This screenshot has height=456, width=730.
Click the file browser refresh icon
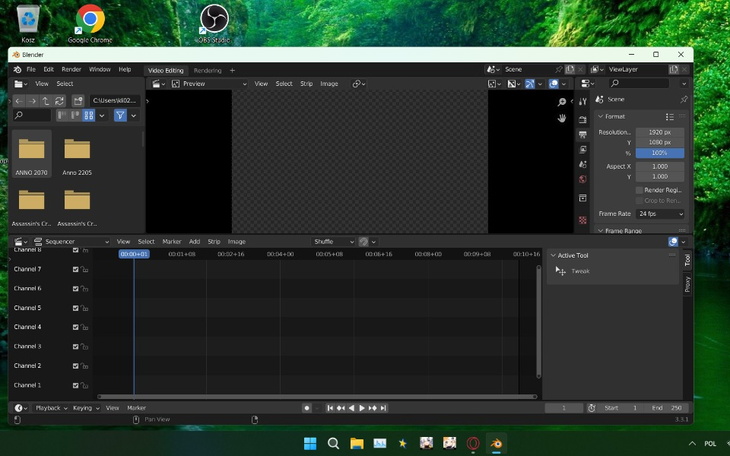pyautogui.click(x=60, y=101)
